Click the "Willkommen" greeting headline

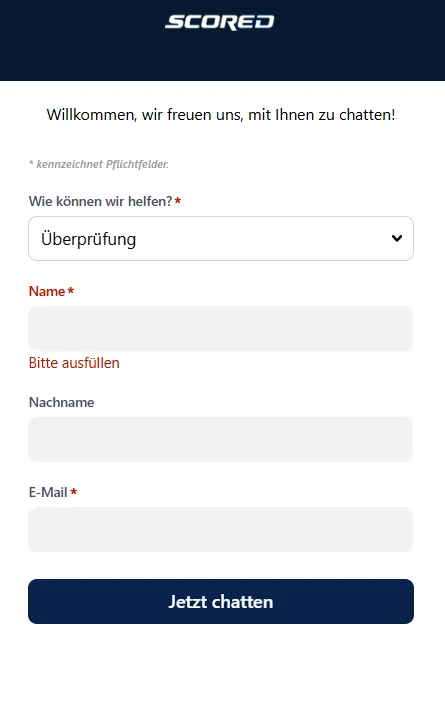(221, 115)
